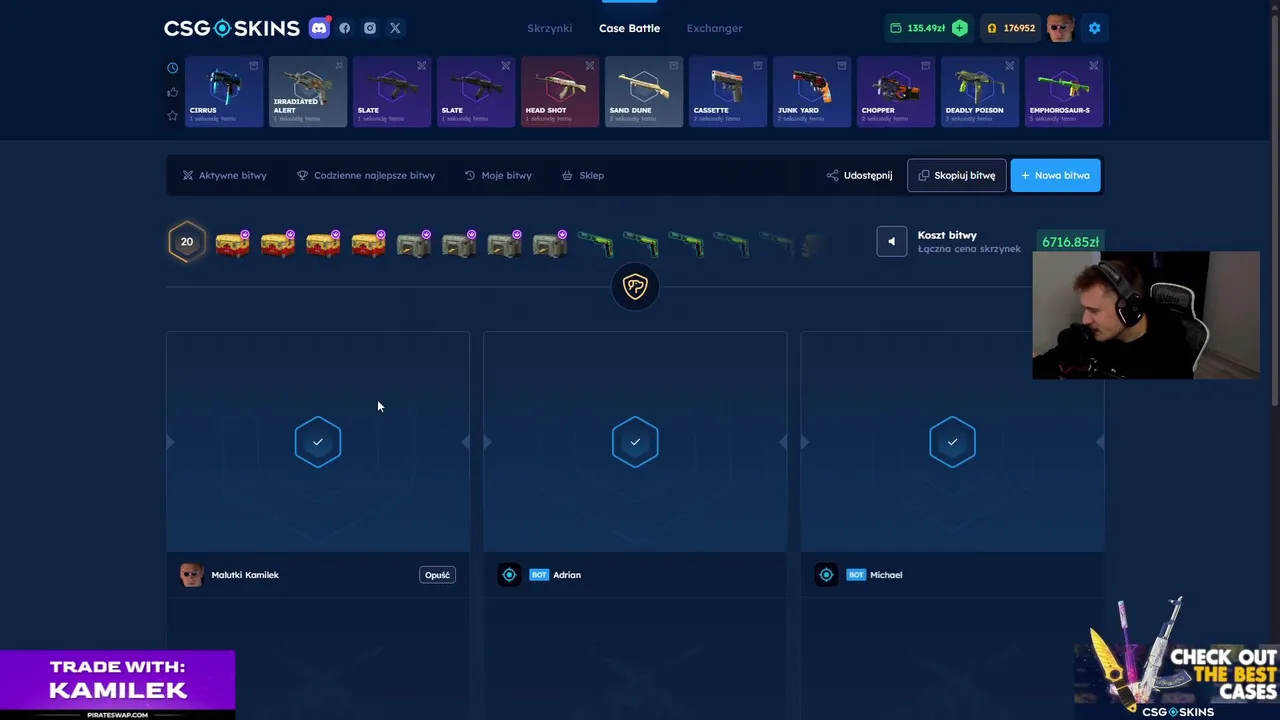This screenshot has width=1280, height=720.
Task: Click the Koszt bitwy label
Action: [x=947, y=235]
